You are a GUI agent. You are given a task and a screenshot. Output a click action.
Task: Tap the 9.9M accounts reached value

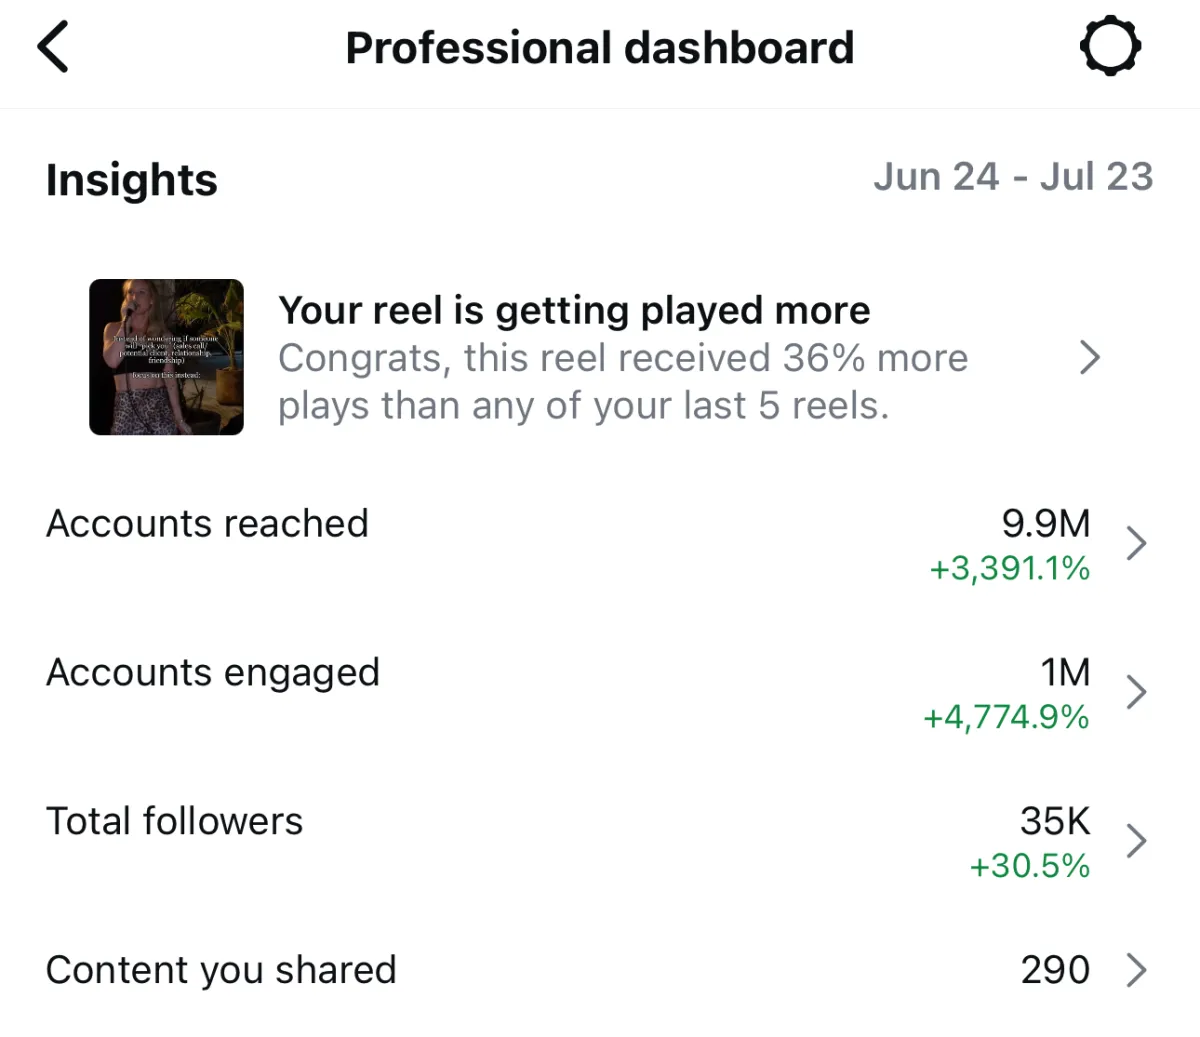(x=1046, y=523)
